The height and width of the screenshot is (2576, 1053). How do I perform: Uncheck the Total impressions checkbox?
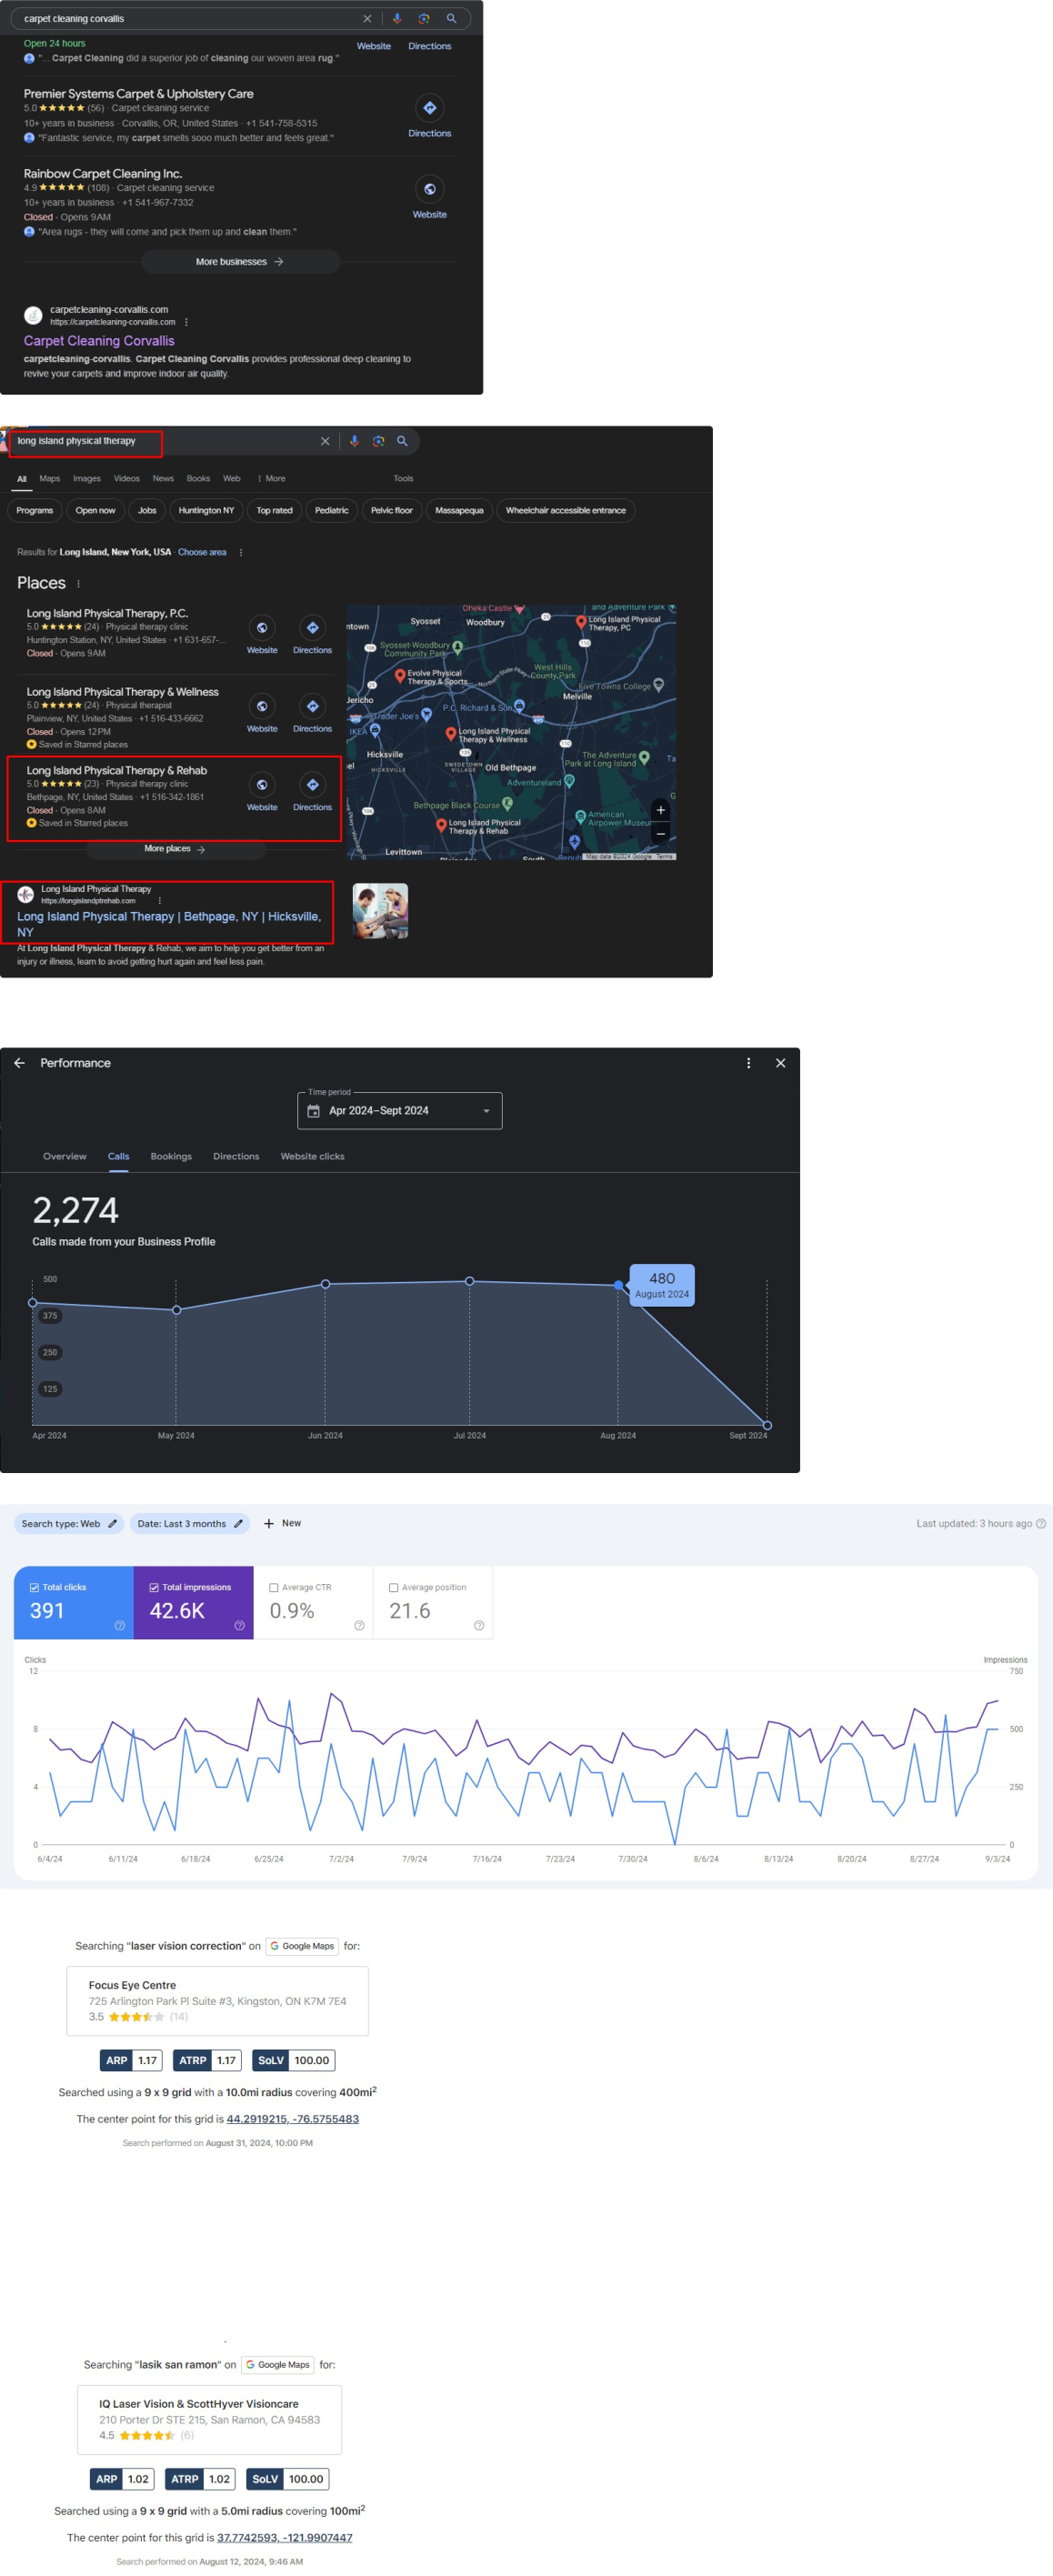point(154,1587)
